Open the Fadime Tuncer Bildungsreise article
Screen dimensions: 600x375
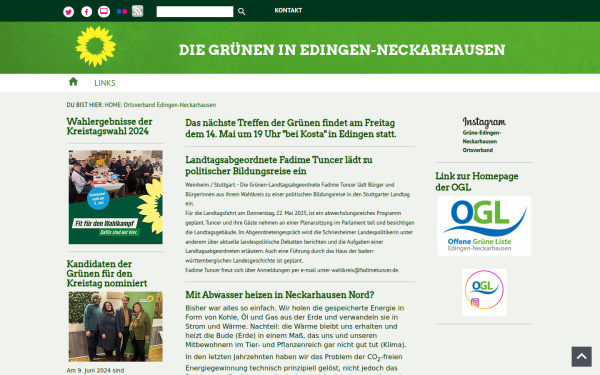[279, 165]
